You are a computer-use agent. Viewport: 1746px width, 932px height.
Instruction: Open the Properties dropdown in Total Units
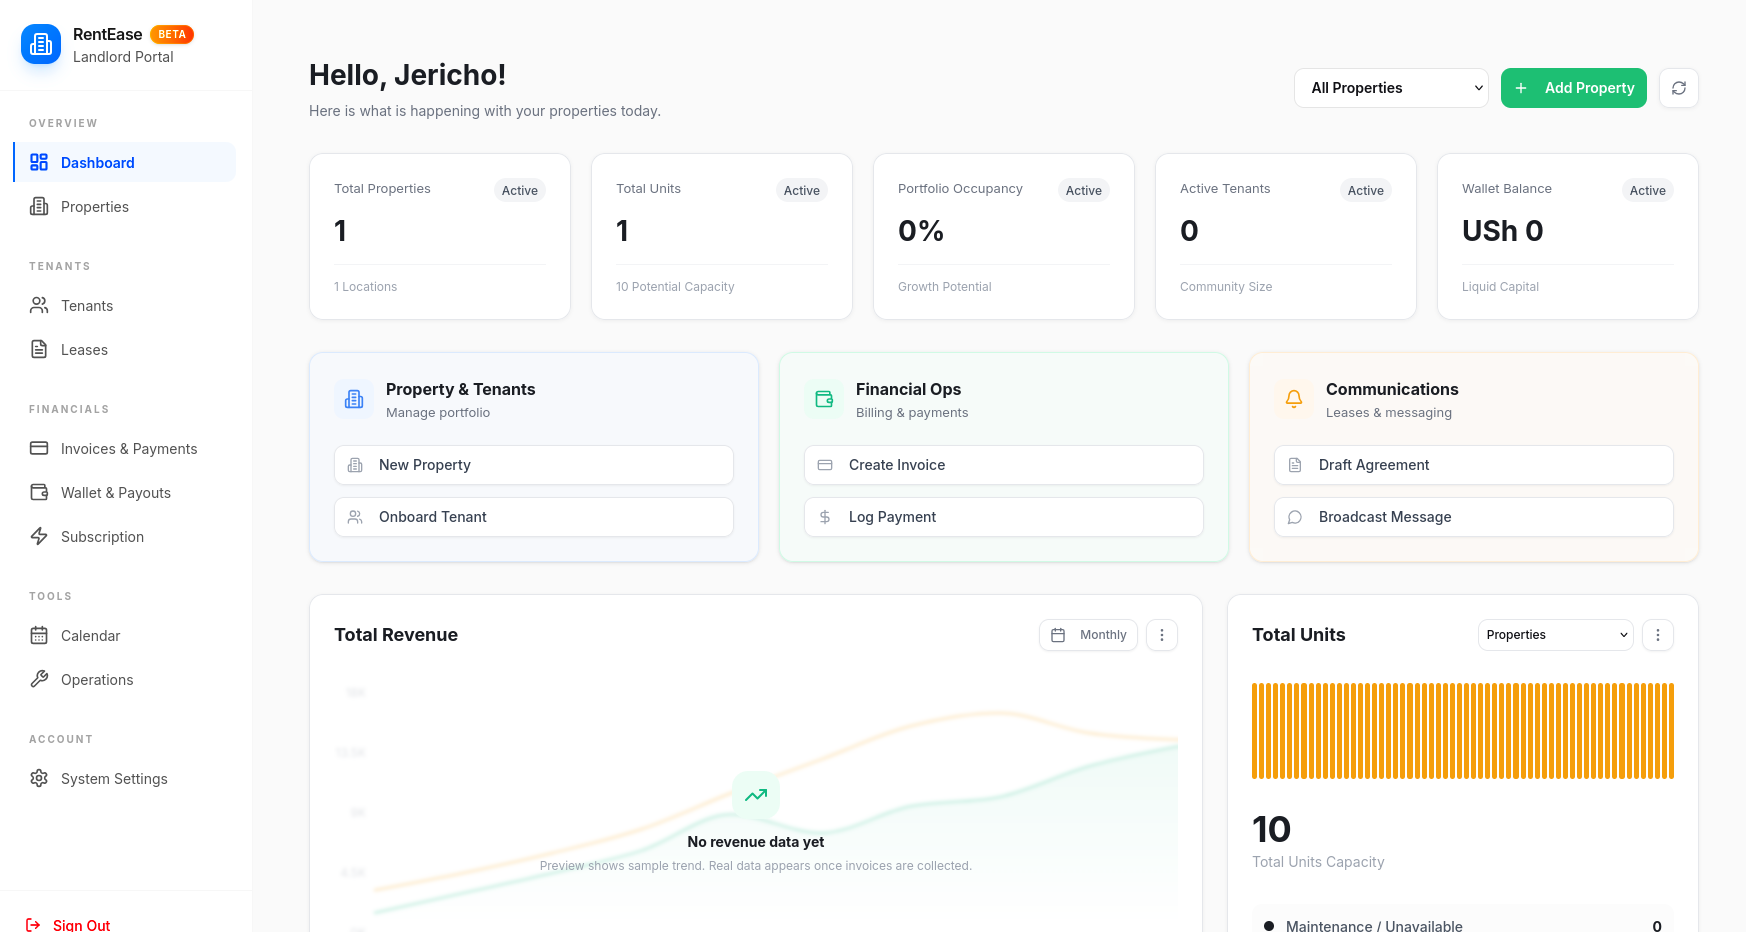(x=1555, y=635)
